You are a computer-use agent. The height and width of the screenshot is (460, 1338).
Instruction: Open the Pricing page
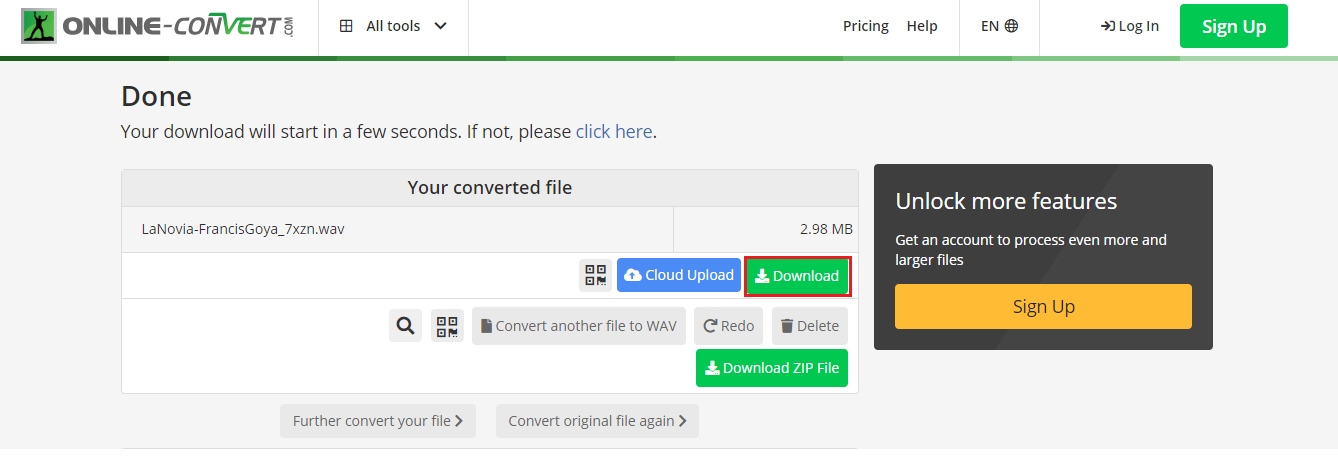coord(865,26)
